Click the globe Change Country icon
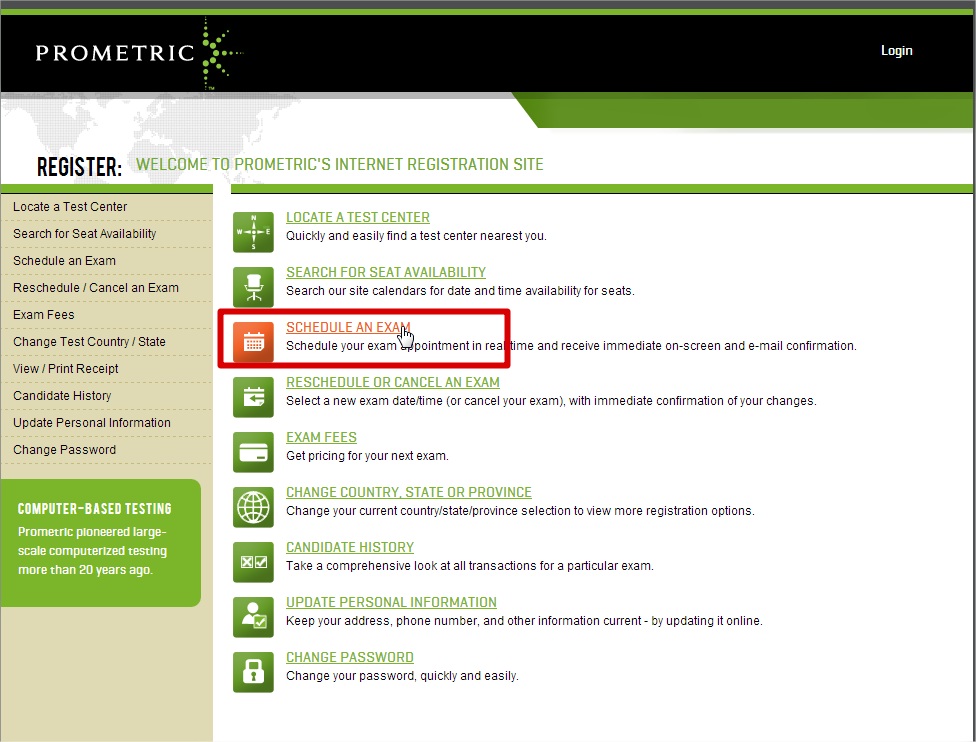Viewport: 976px width, 742px height. [x=253, y=507]
